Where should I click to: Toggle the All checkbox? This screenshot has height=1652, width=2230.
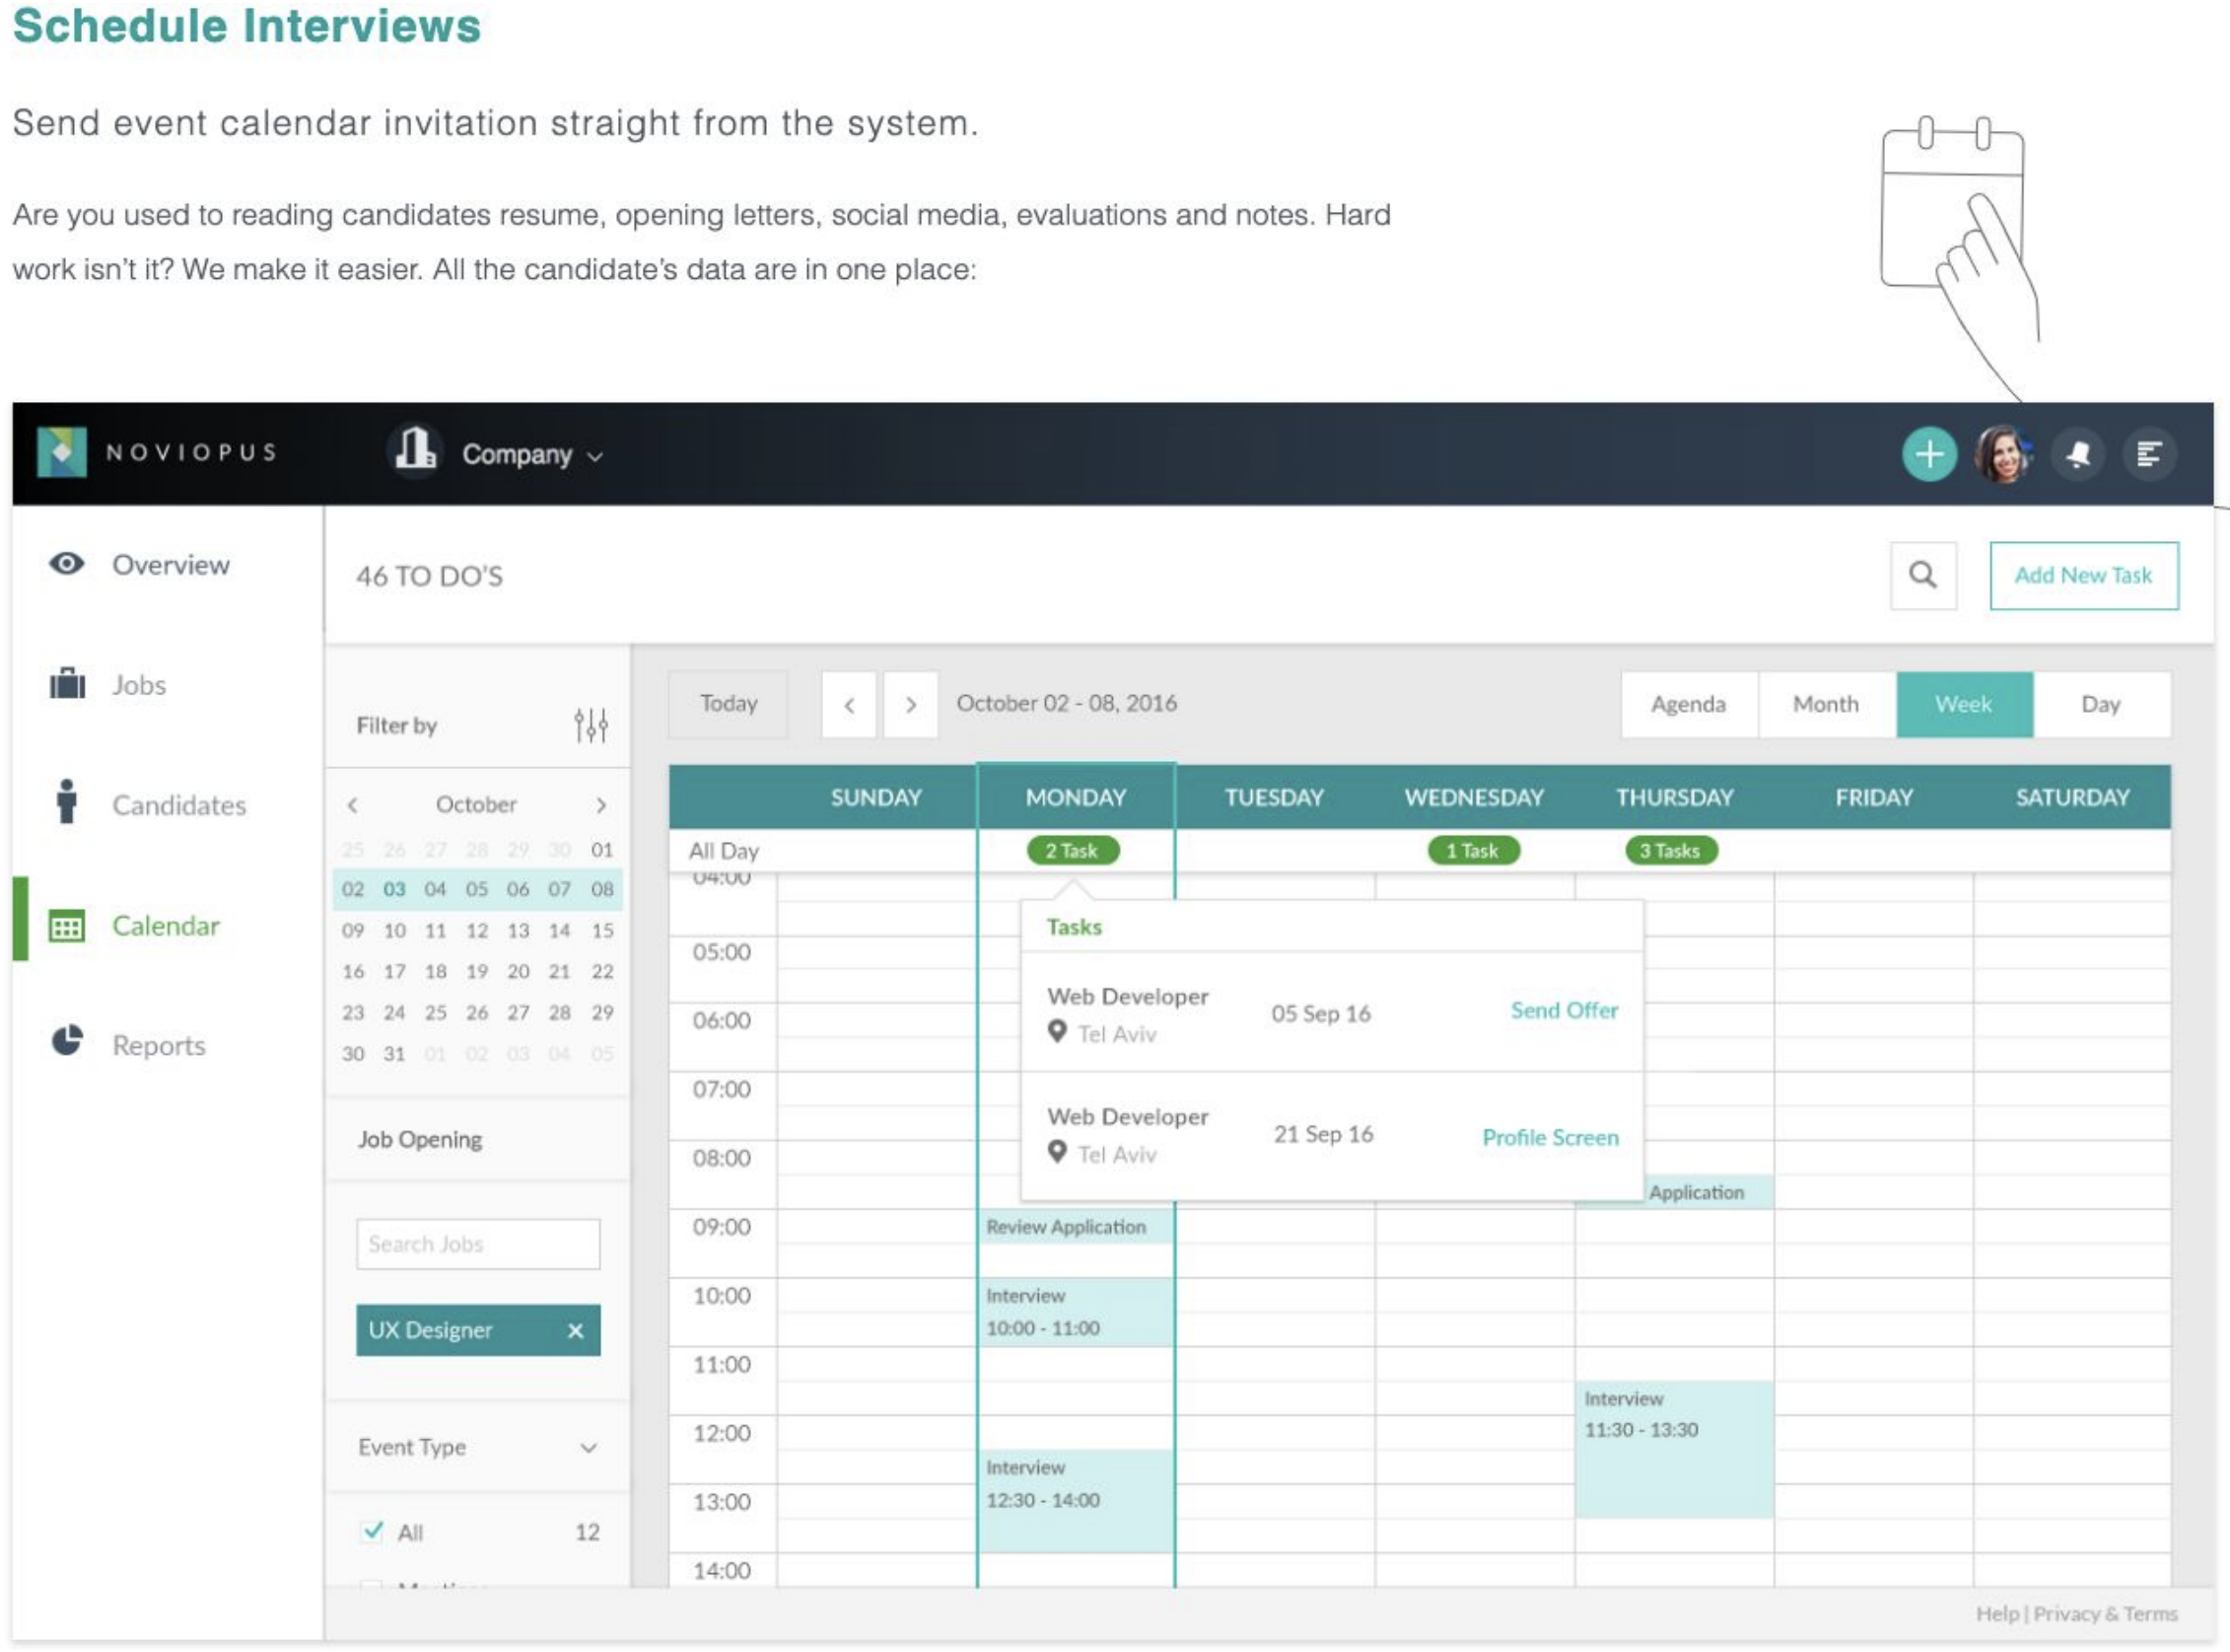[x=372, y=1531]
